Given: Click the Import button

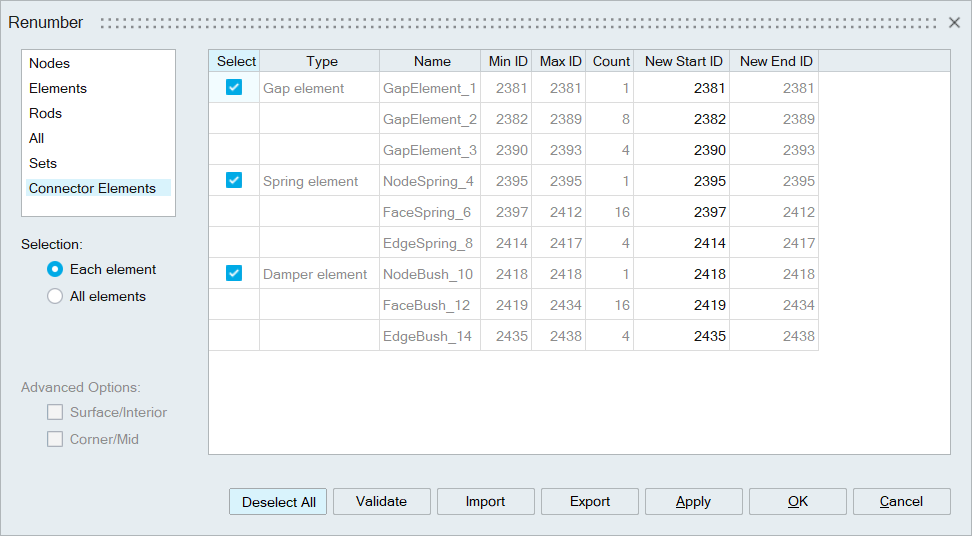Looking at the screenshot, I should click(485, 502).
